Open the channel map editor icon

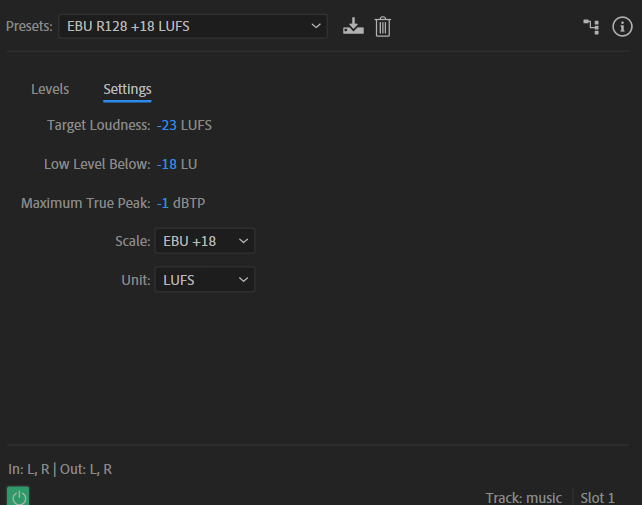pos(591,27)
